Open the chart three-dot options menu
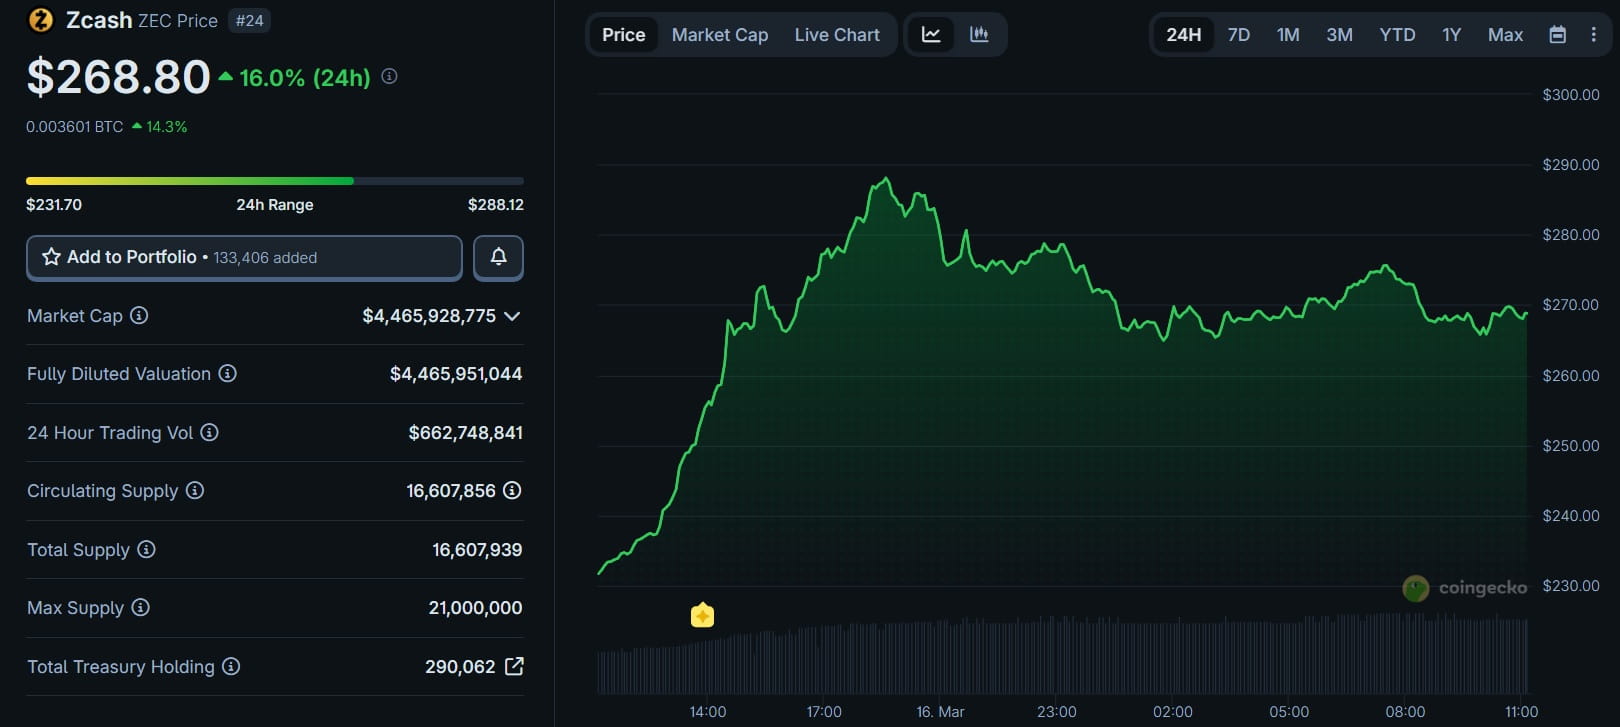 coord(1593,35)
